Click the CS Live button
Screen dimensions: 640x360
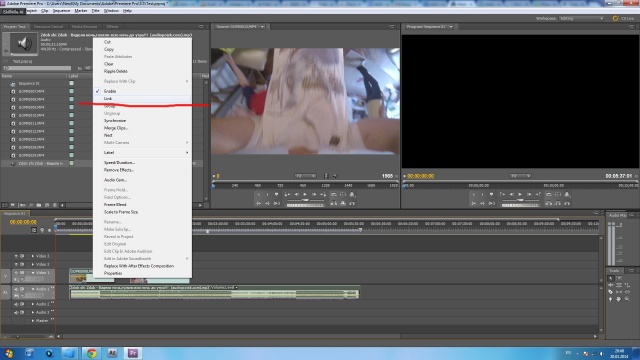[623, 18]
